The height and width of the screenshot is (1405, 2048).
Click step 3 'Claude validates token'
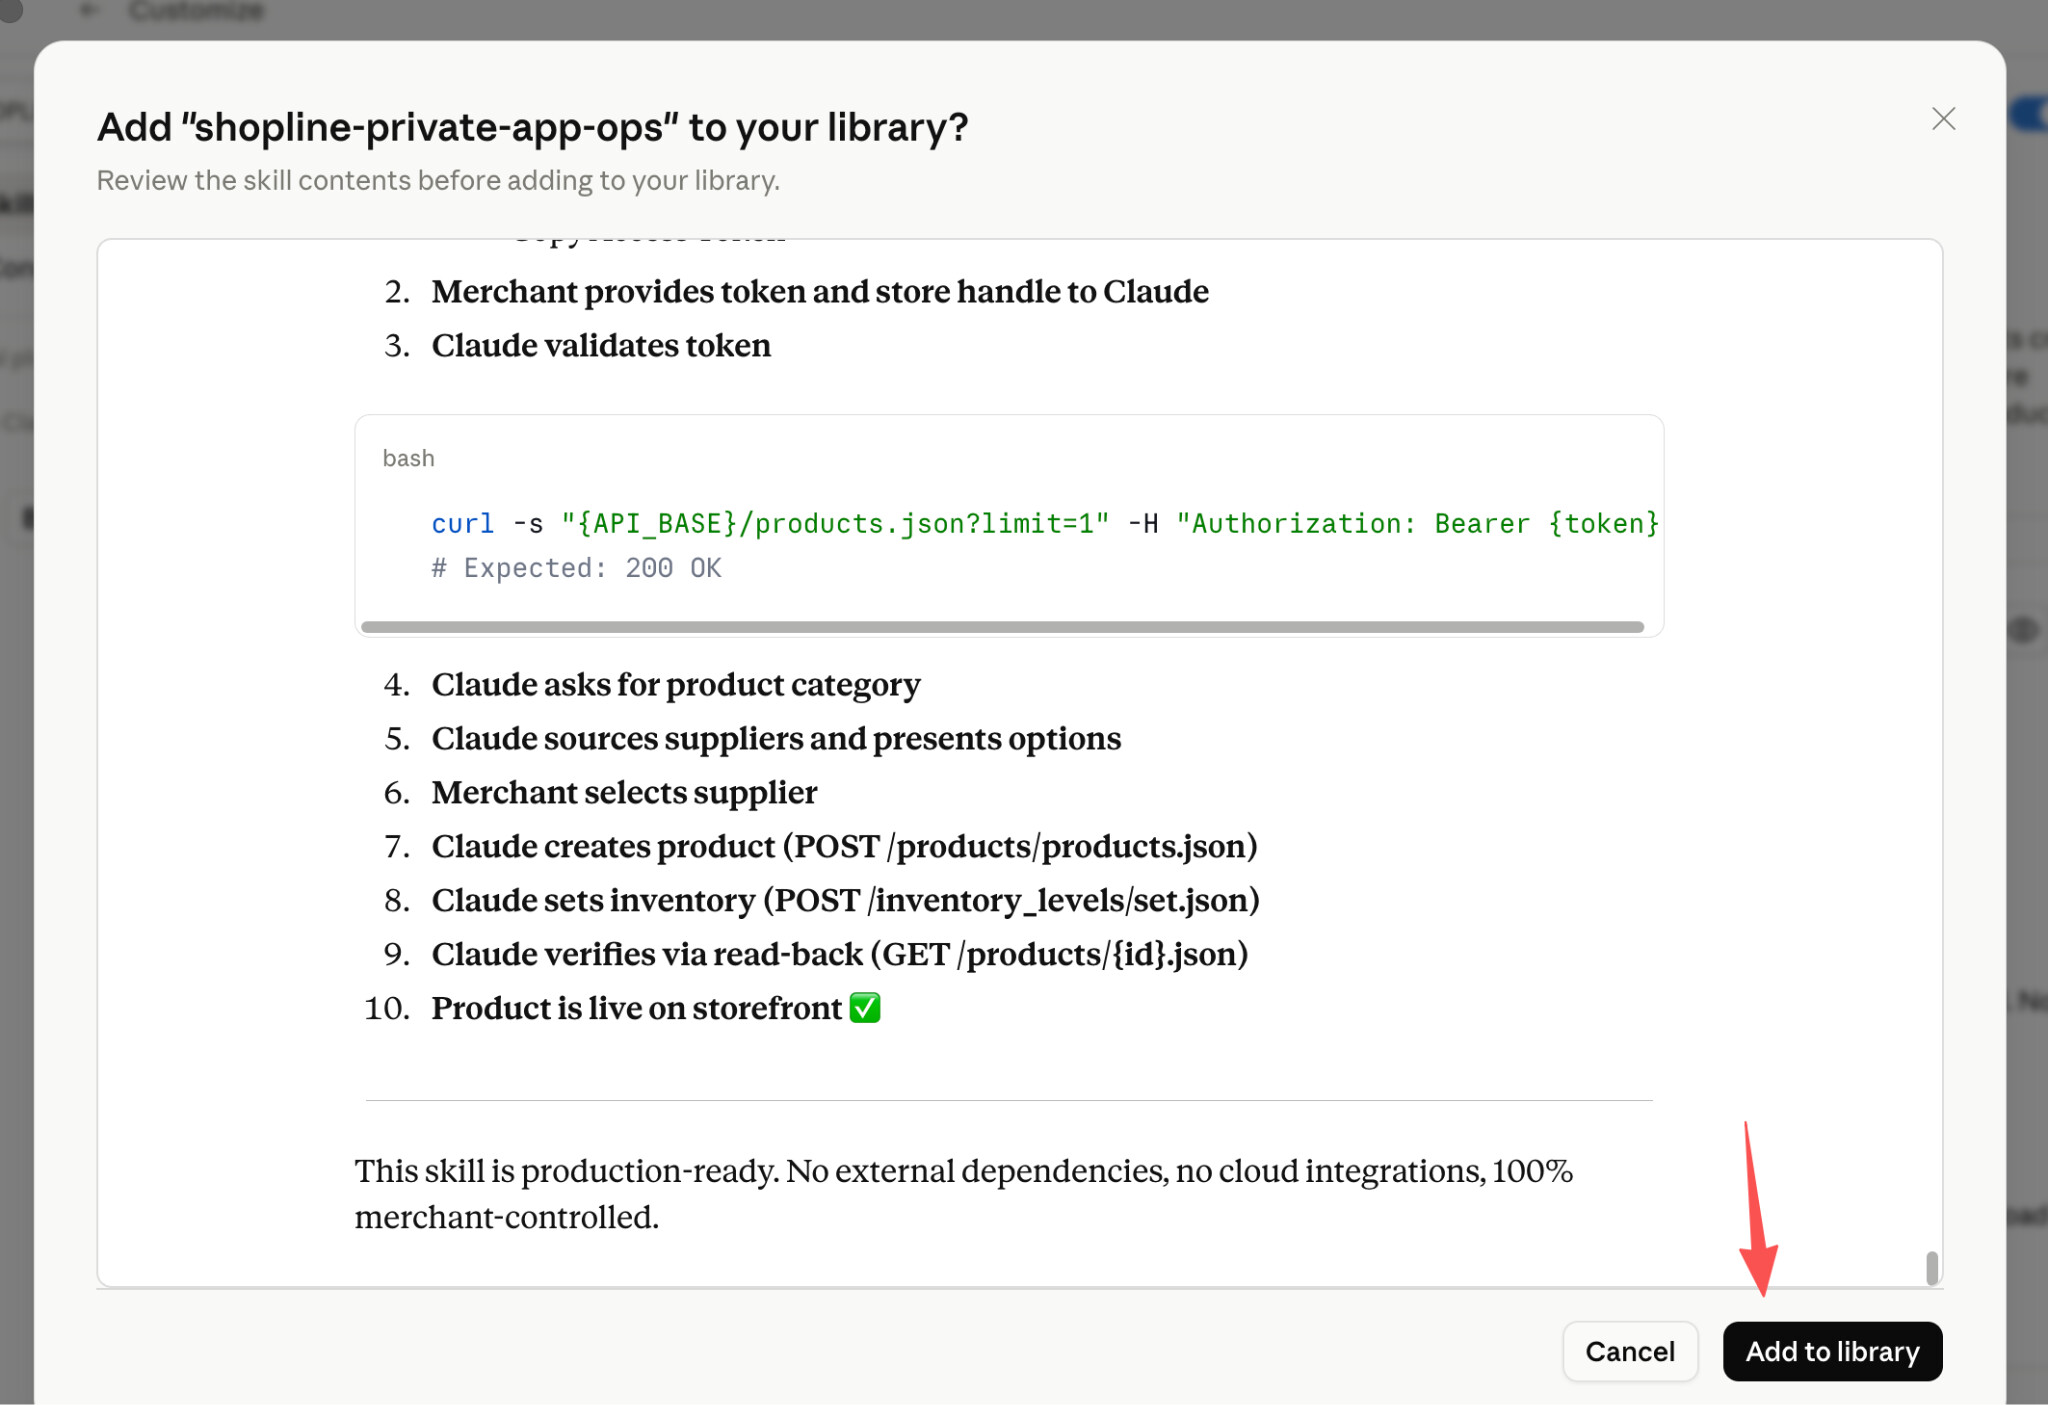(601, 345)
